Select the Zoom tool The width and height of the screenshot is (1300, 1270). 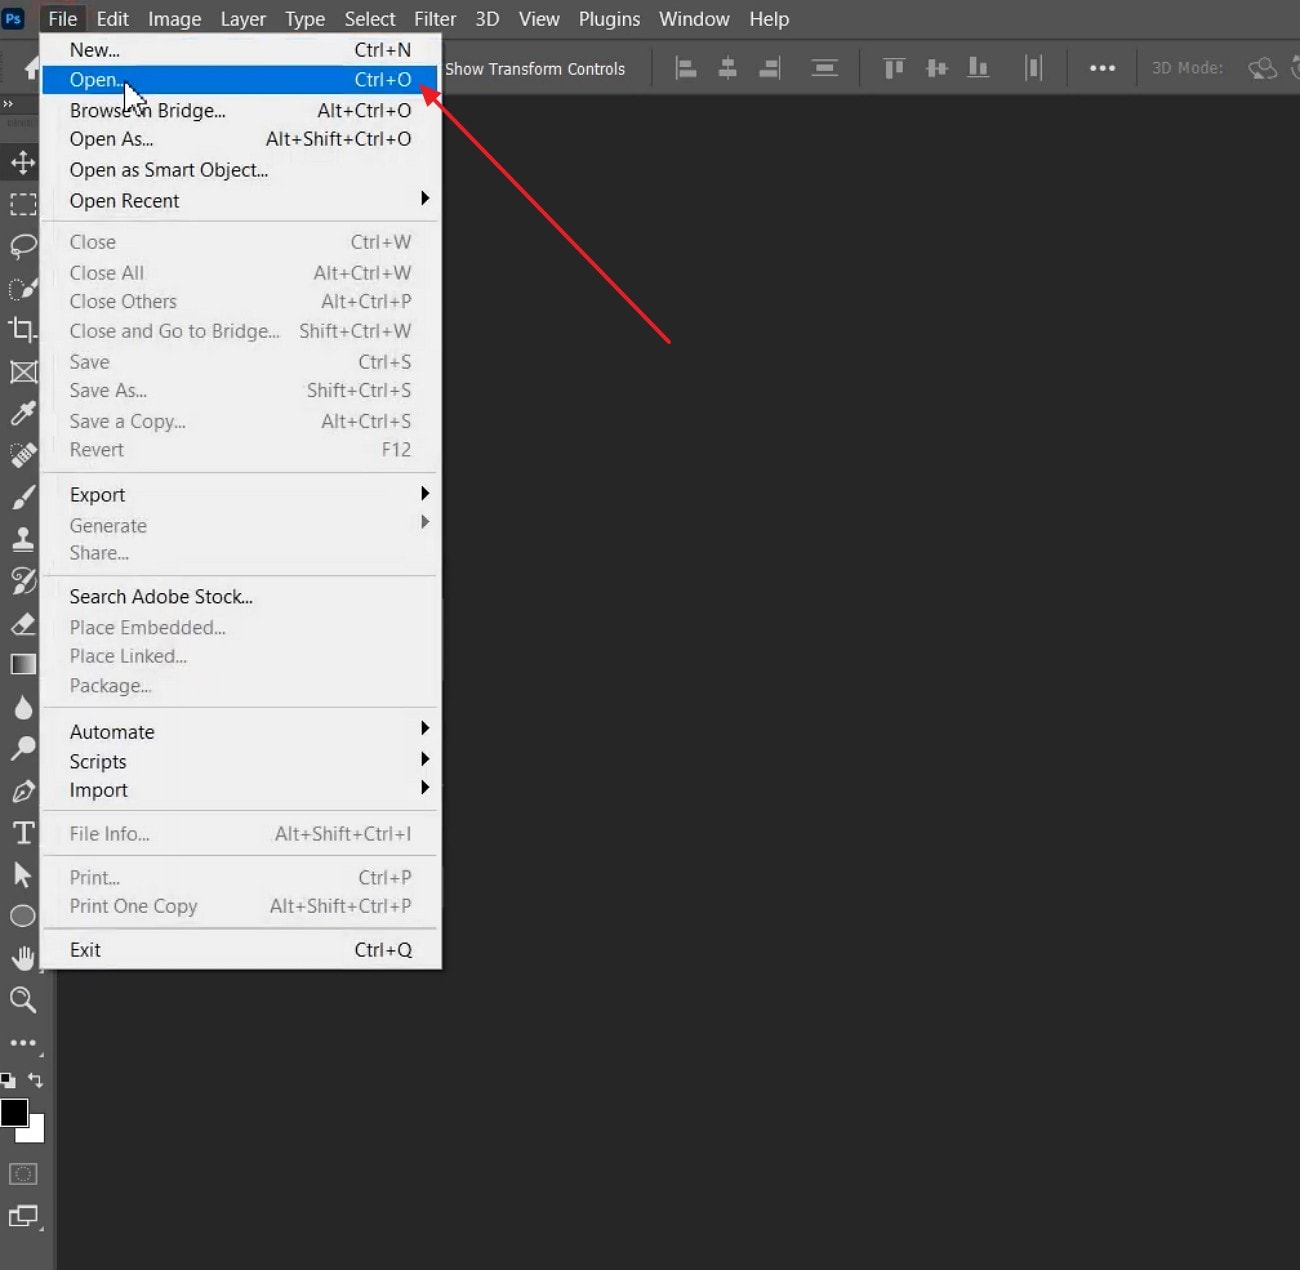click(x=22, y=1000)
